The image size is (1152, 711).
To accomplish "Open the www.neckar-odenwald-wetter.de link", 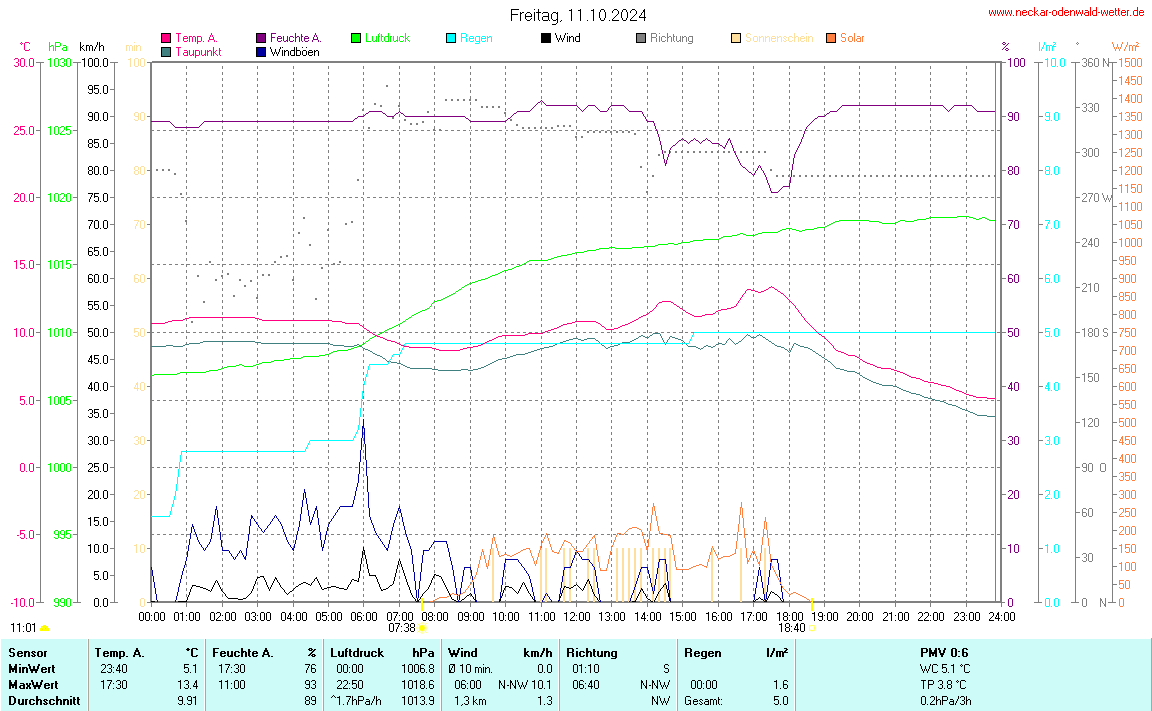I will 1066,12.
